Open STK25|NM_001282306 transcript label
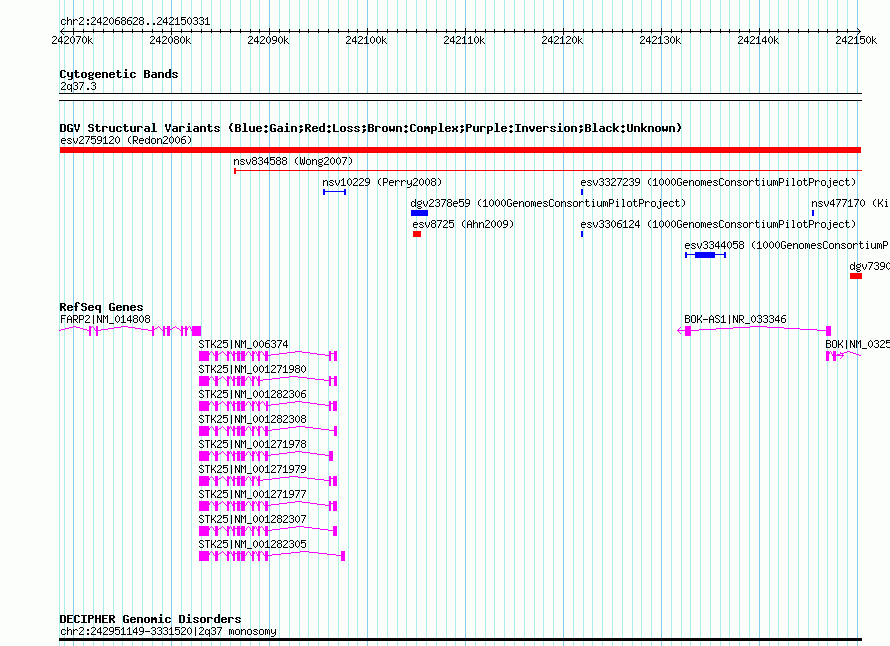This screenshot has width=890, height=646. pos(253,395)
